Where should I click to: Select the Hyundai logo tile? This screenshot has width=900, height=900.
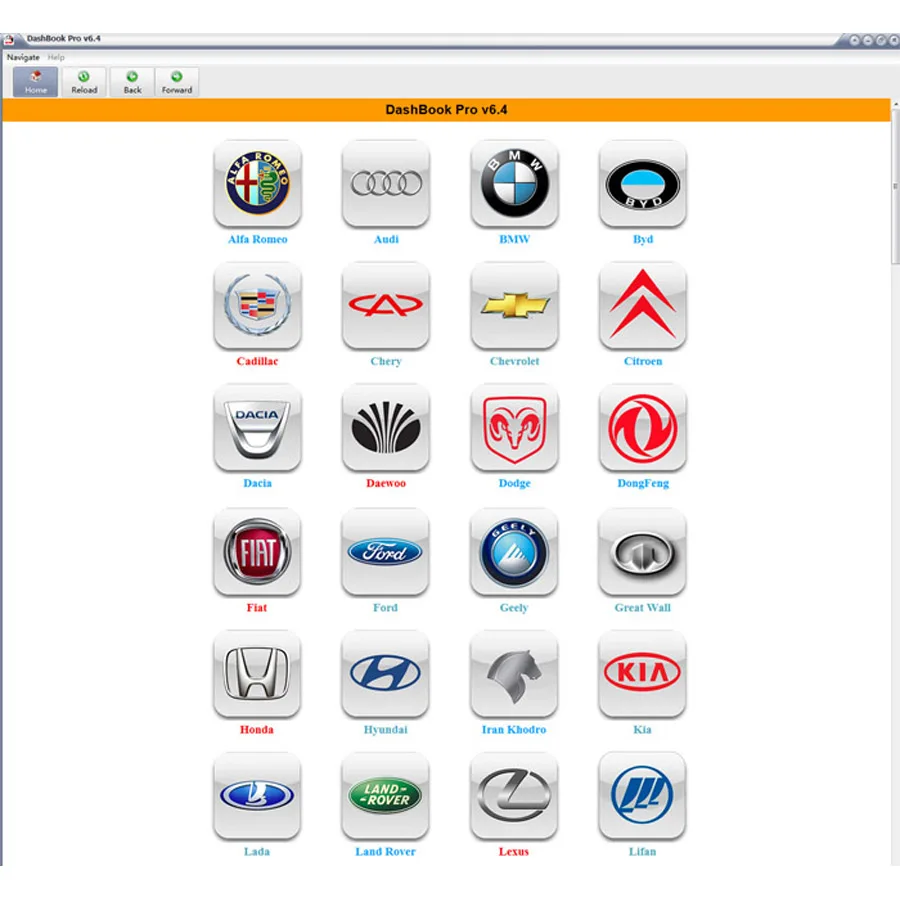click(385, 674)
